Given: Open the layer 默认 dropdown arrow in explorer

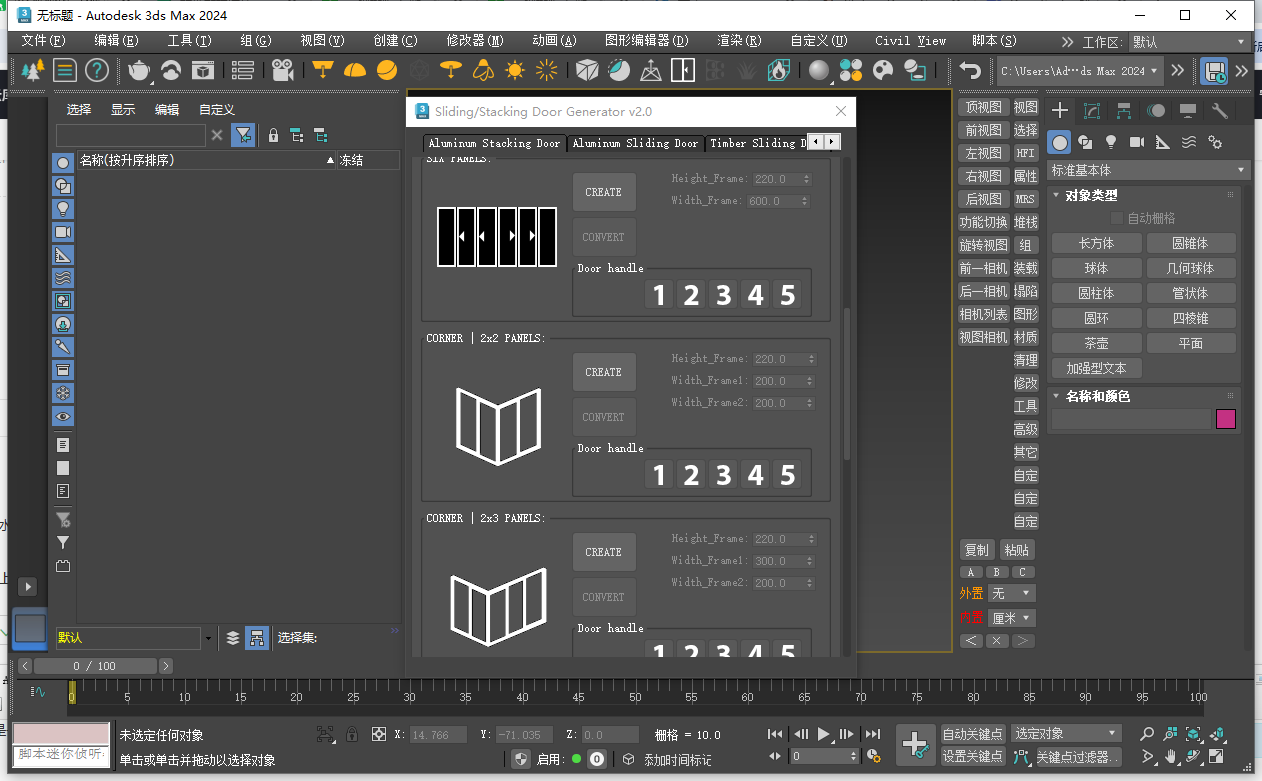Looking at the screenshot, I should tap(208, 638).
